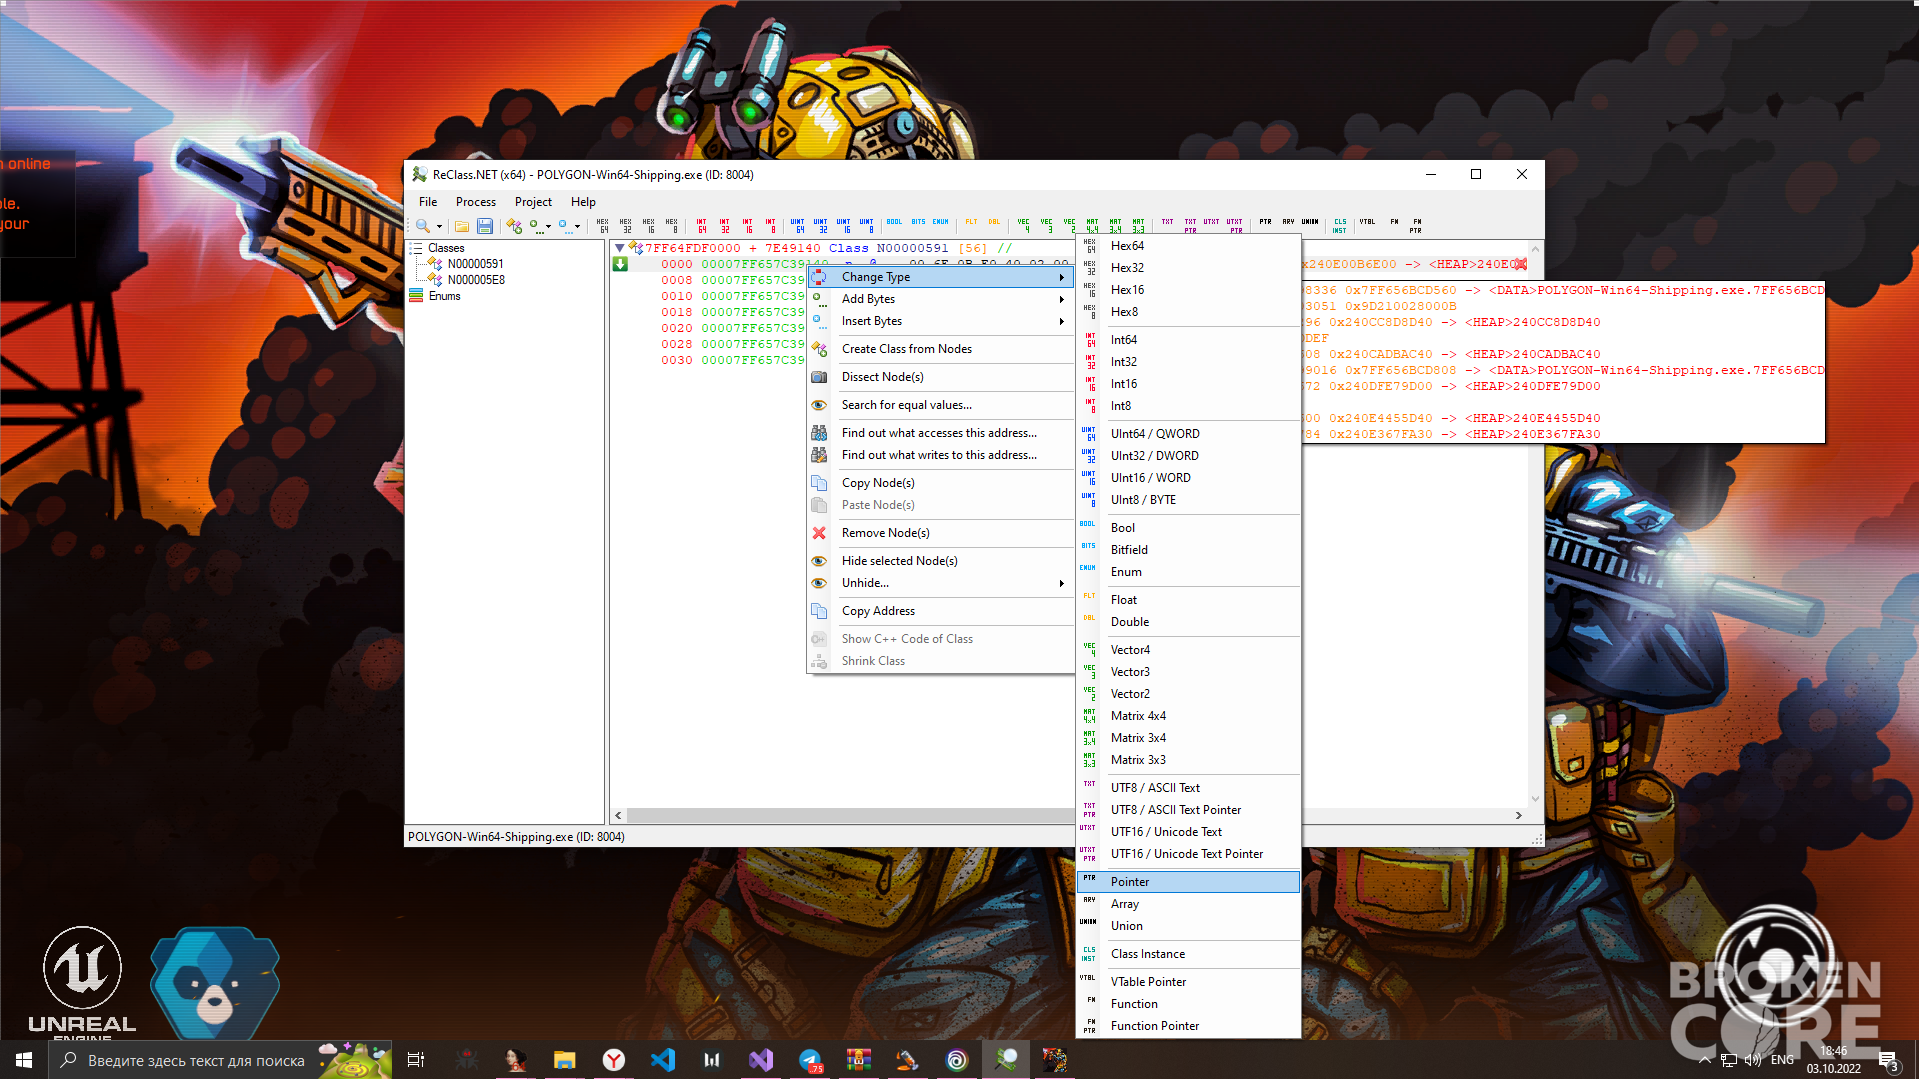Select the Bool type toolbar icon
This screenshot has width=1919, height=1079.
point(894,222)
